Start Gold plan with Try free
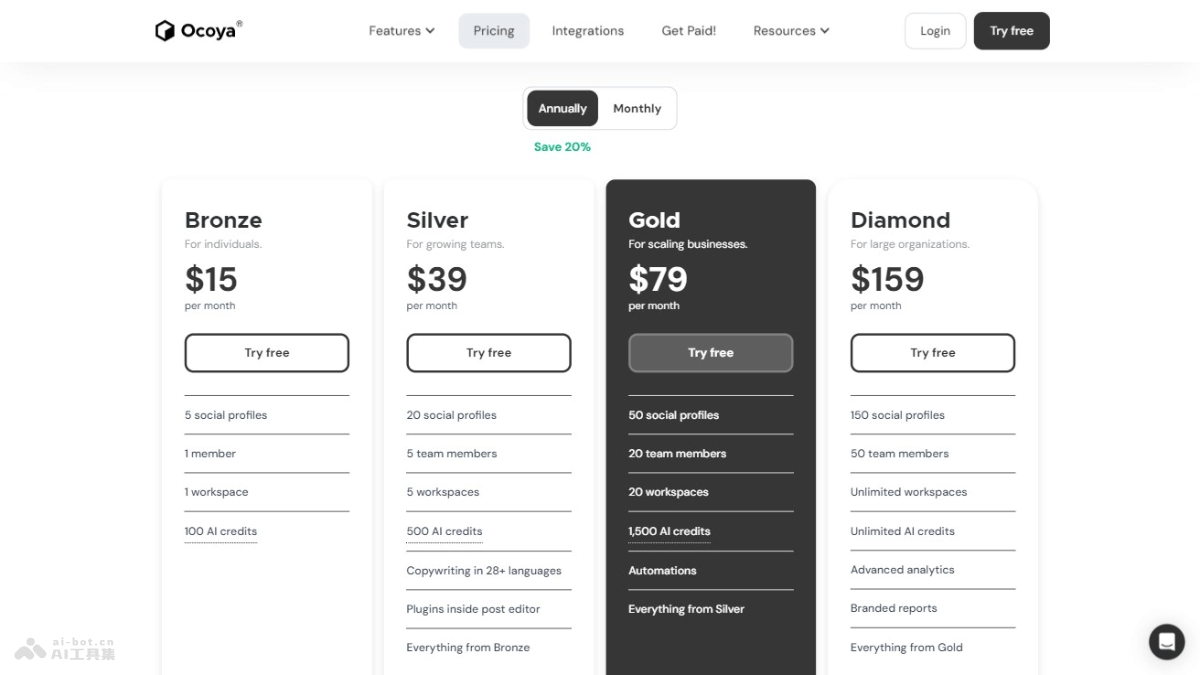 [711, 353]
